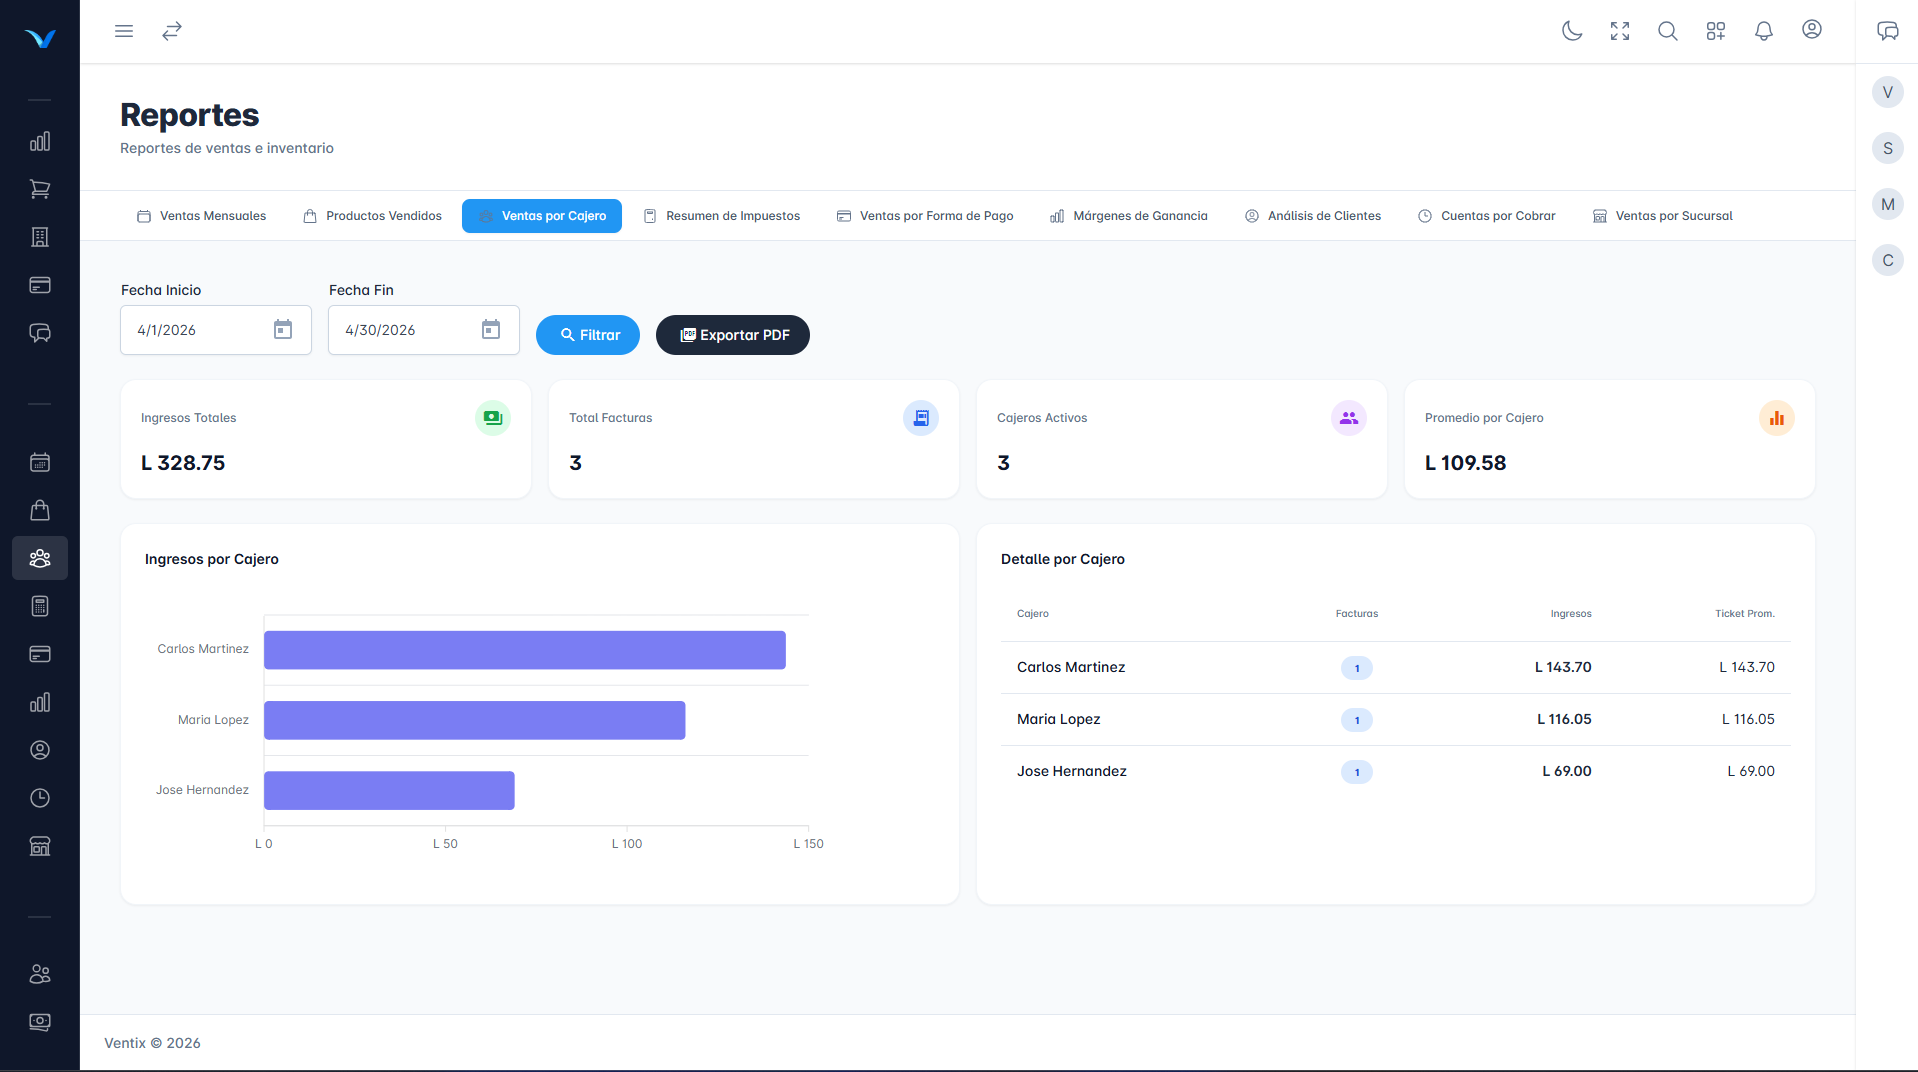Open the global search
1918x1072 pixels.
tap(1667, 31)
